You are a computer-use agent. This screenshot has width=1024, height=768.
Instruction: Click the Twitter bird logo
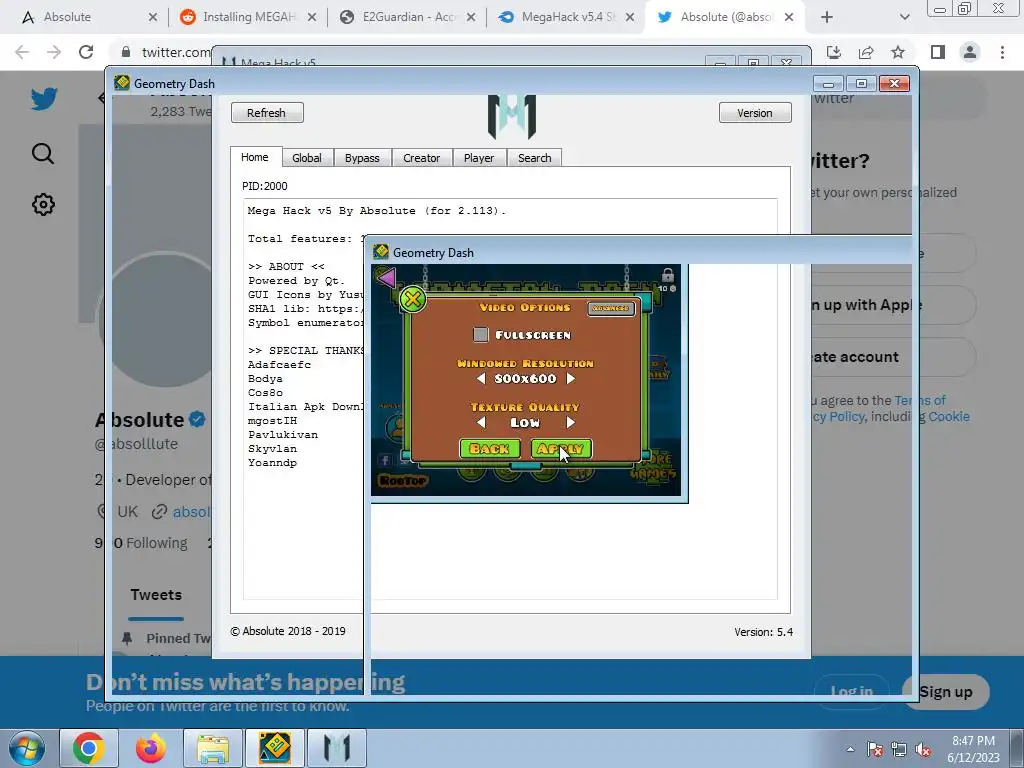(x=44, y=99)
